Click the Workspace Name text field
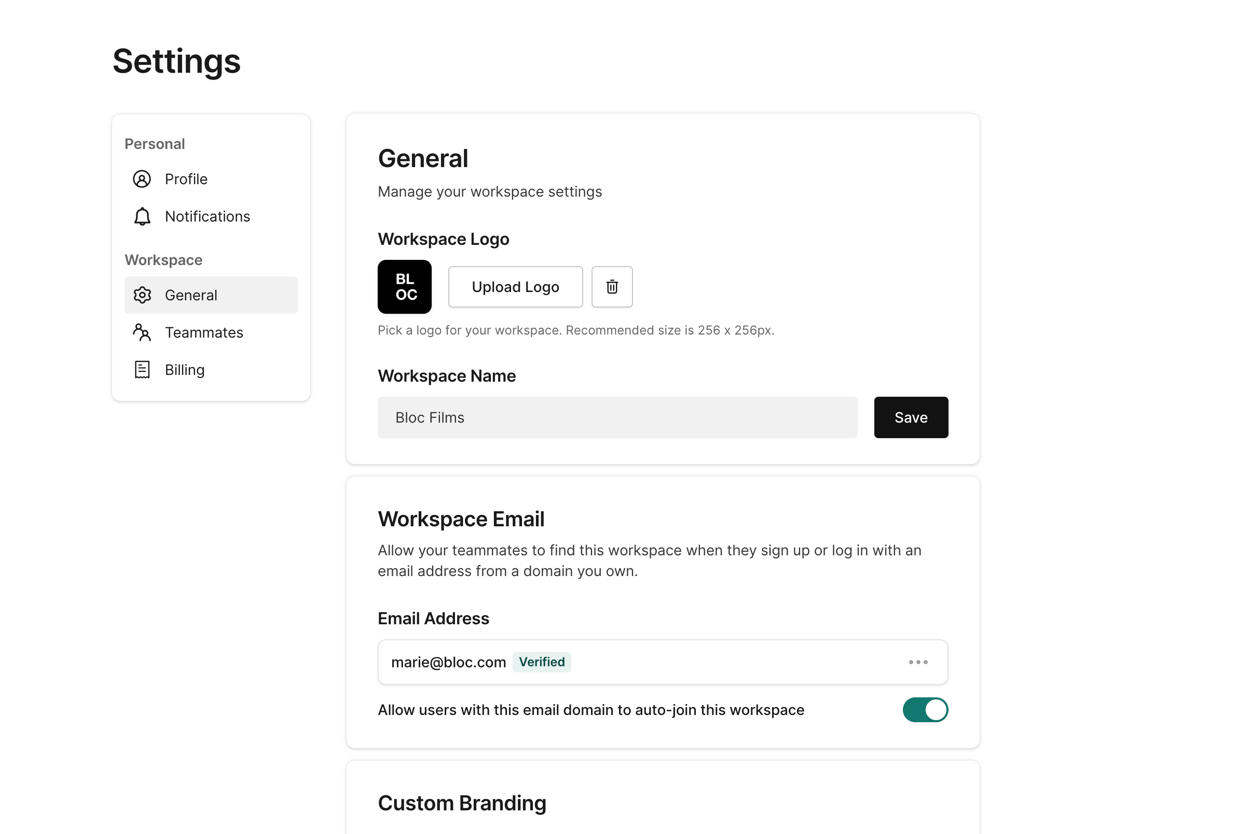 (617, 418)
